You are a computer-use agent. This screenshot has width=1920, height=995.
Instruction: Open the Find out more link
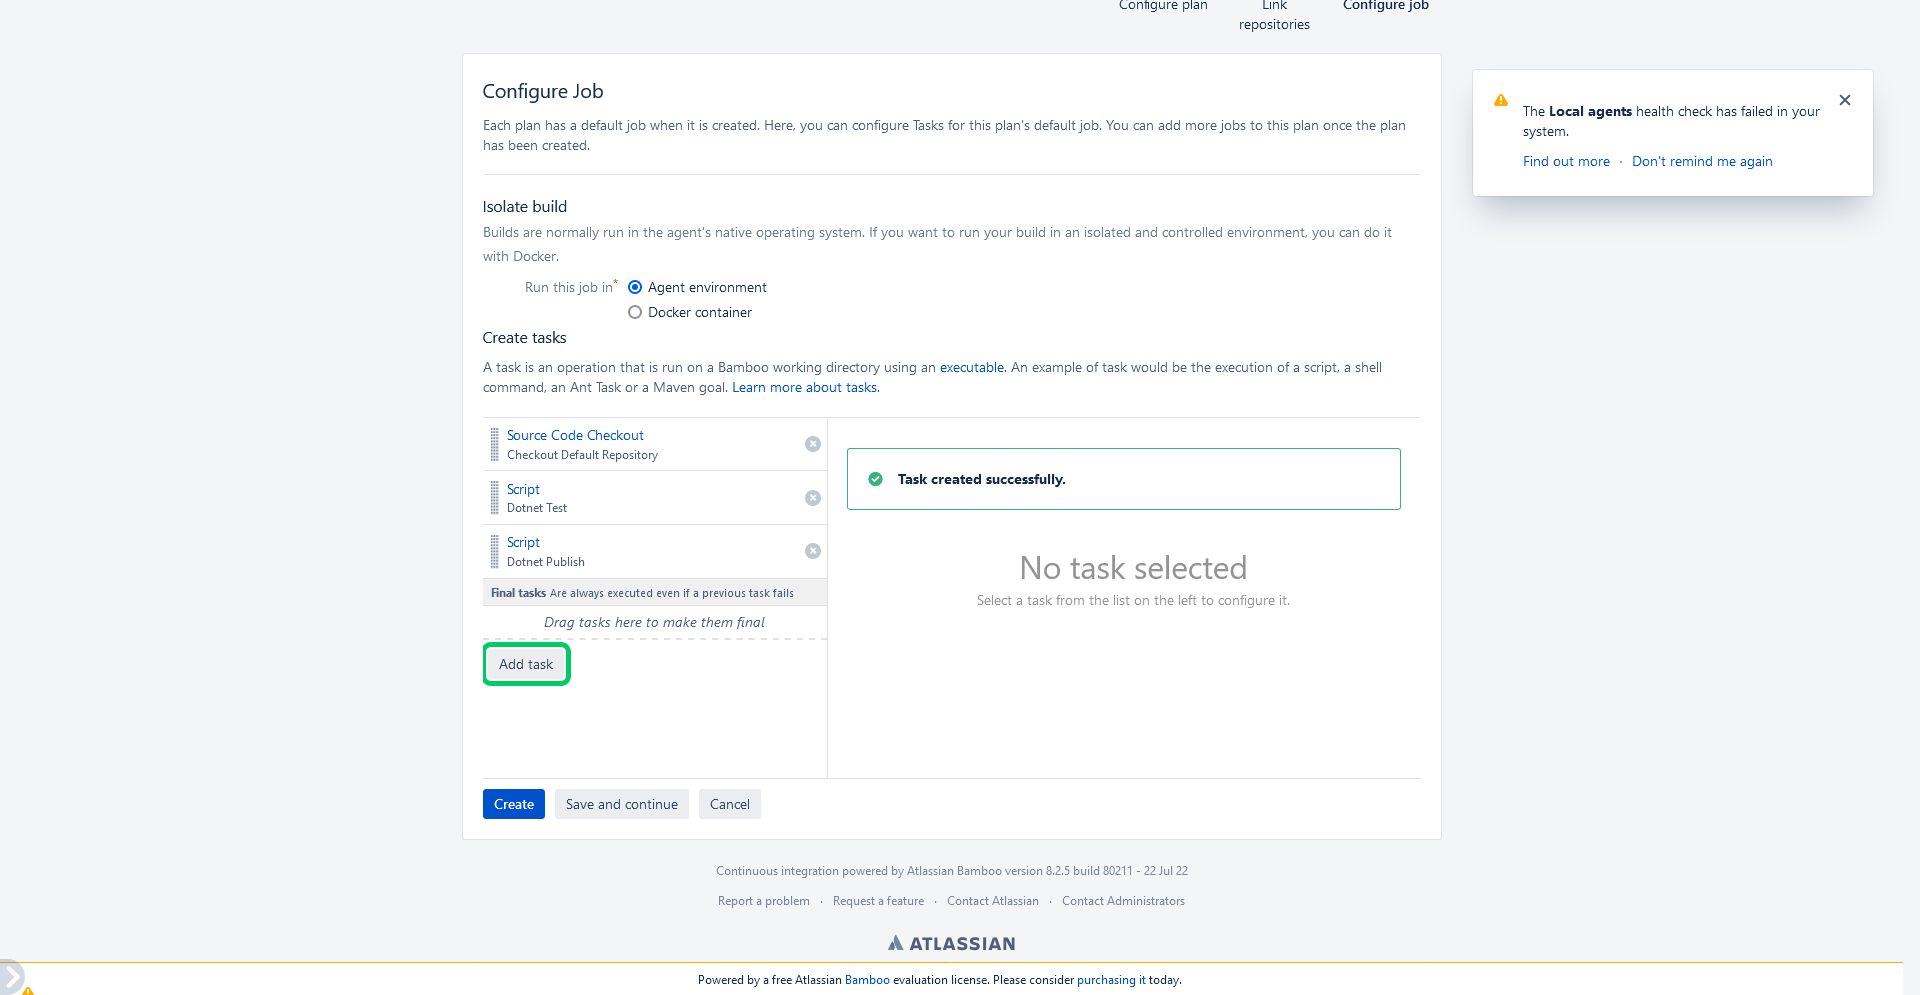point(1566,161)
